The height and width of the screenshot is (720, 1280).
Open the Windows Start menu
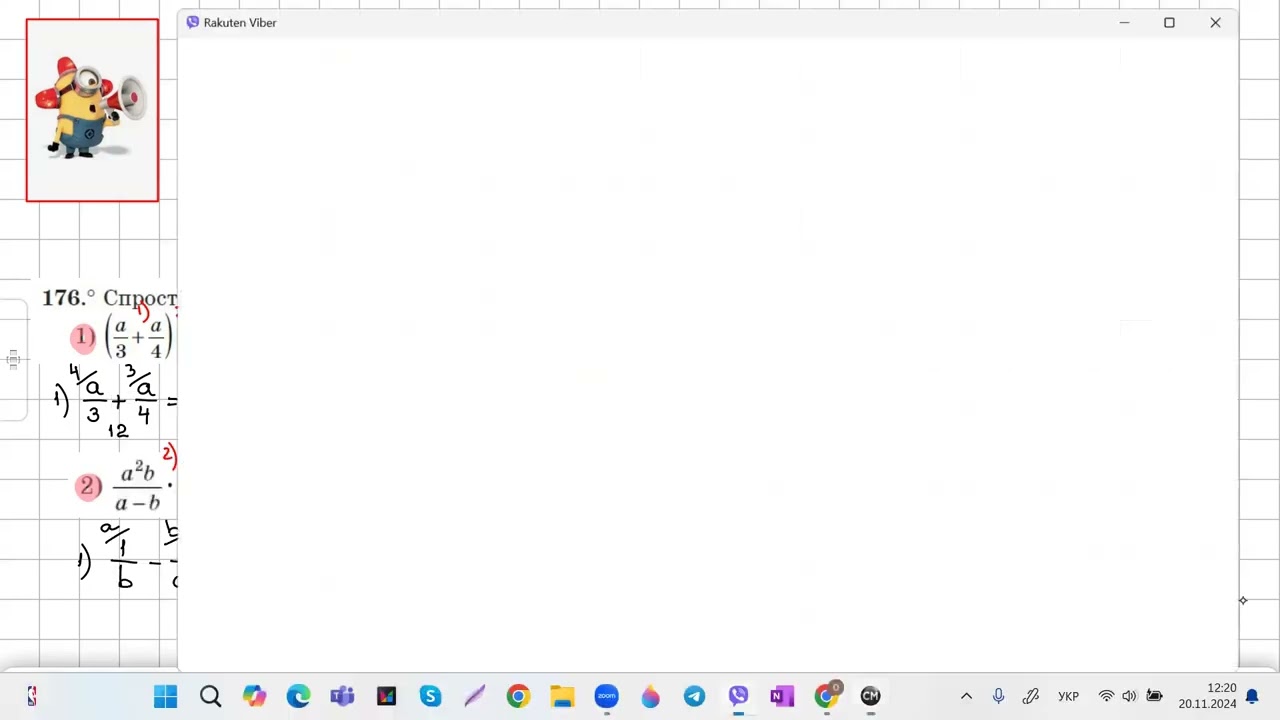tap(166, 696)
